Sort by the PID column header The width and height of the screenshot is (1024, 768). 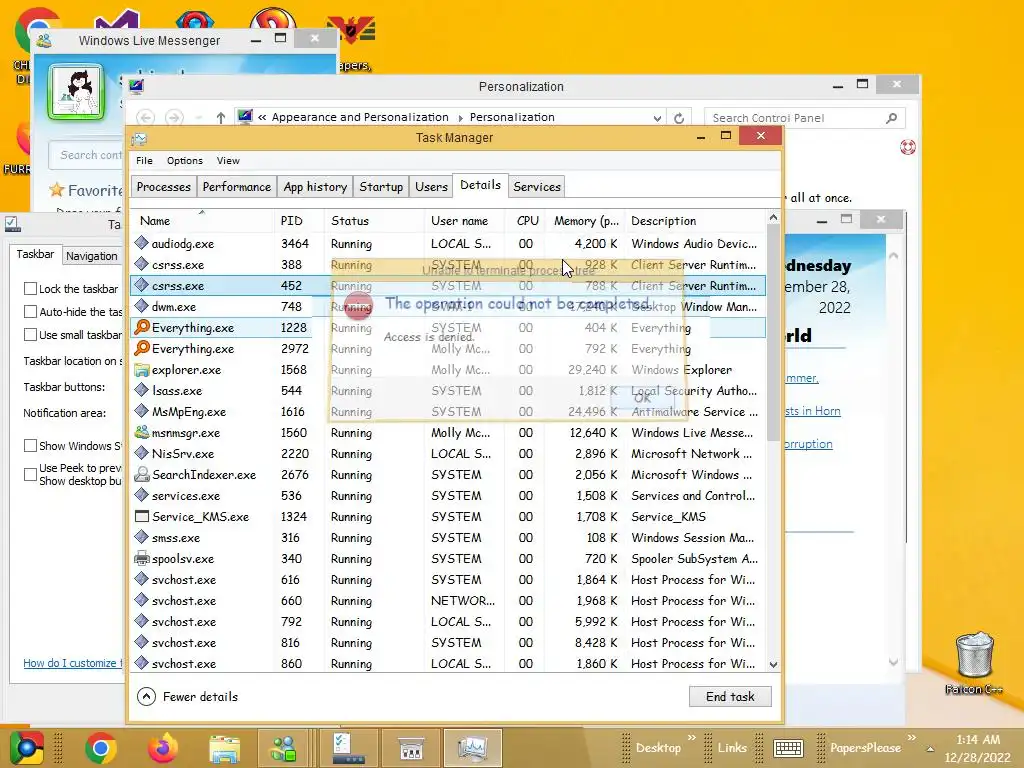[x=298, y=221]
